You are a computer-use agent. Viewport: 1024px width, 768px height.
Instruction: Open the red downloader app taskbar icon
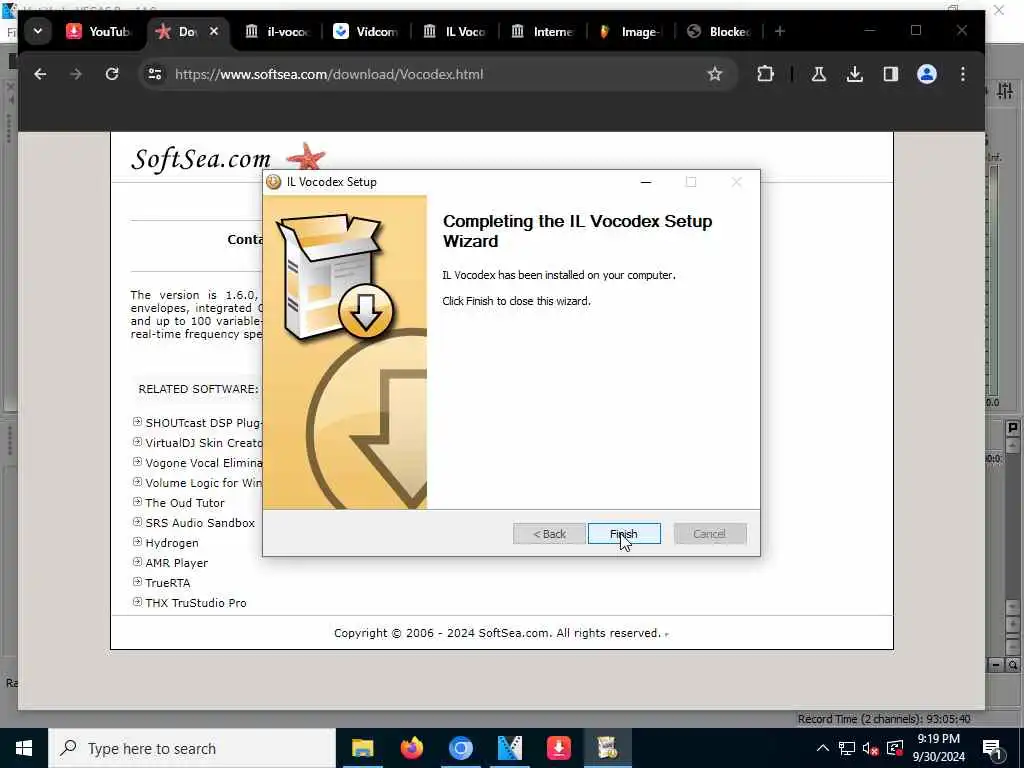(558, 748)
